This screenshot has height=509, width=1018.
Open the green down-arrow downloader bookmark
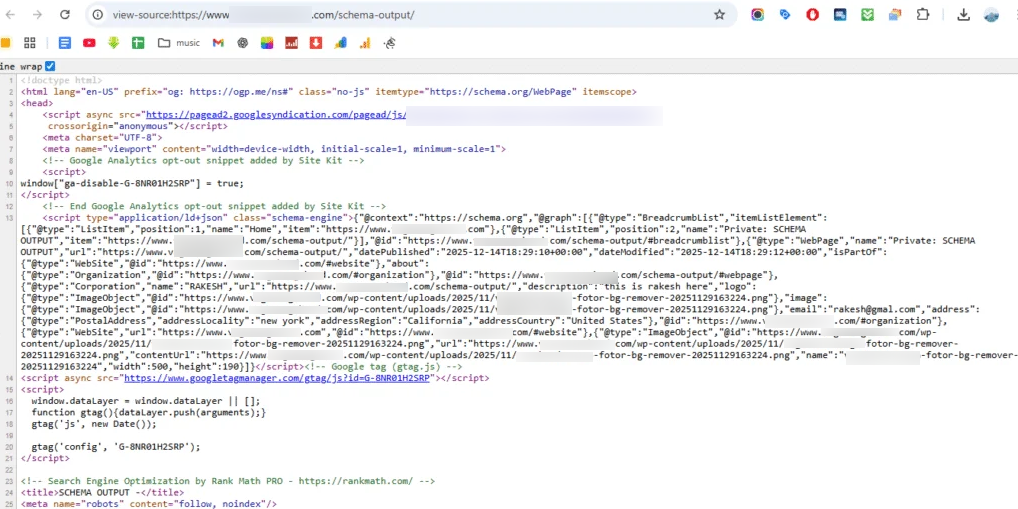coord(114,43)
